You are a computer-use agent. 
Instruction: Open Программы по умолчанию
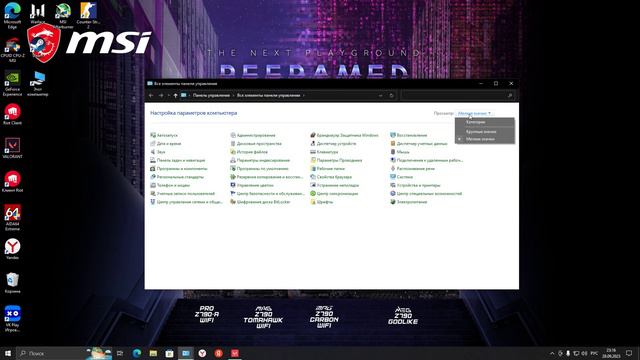(x=259, y=169)
